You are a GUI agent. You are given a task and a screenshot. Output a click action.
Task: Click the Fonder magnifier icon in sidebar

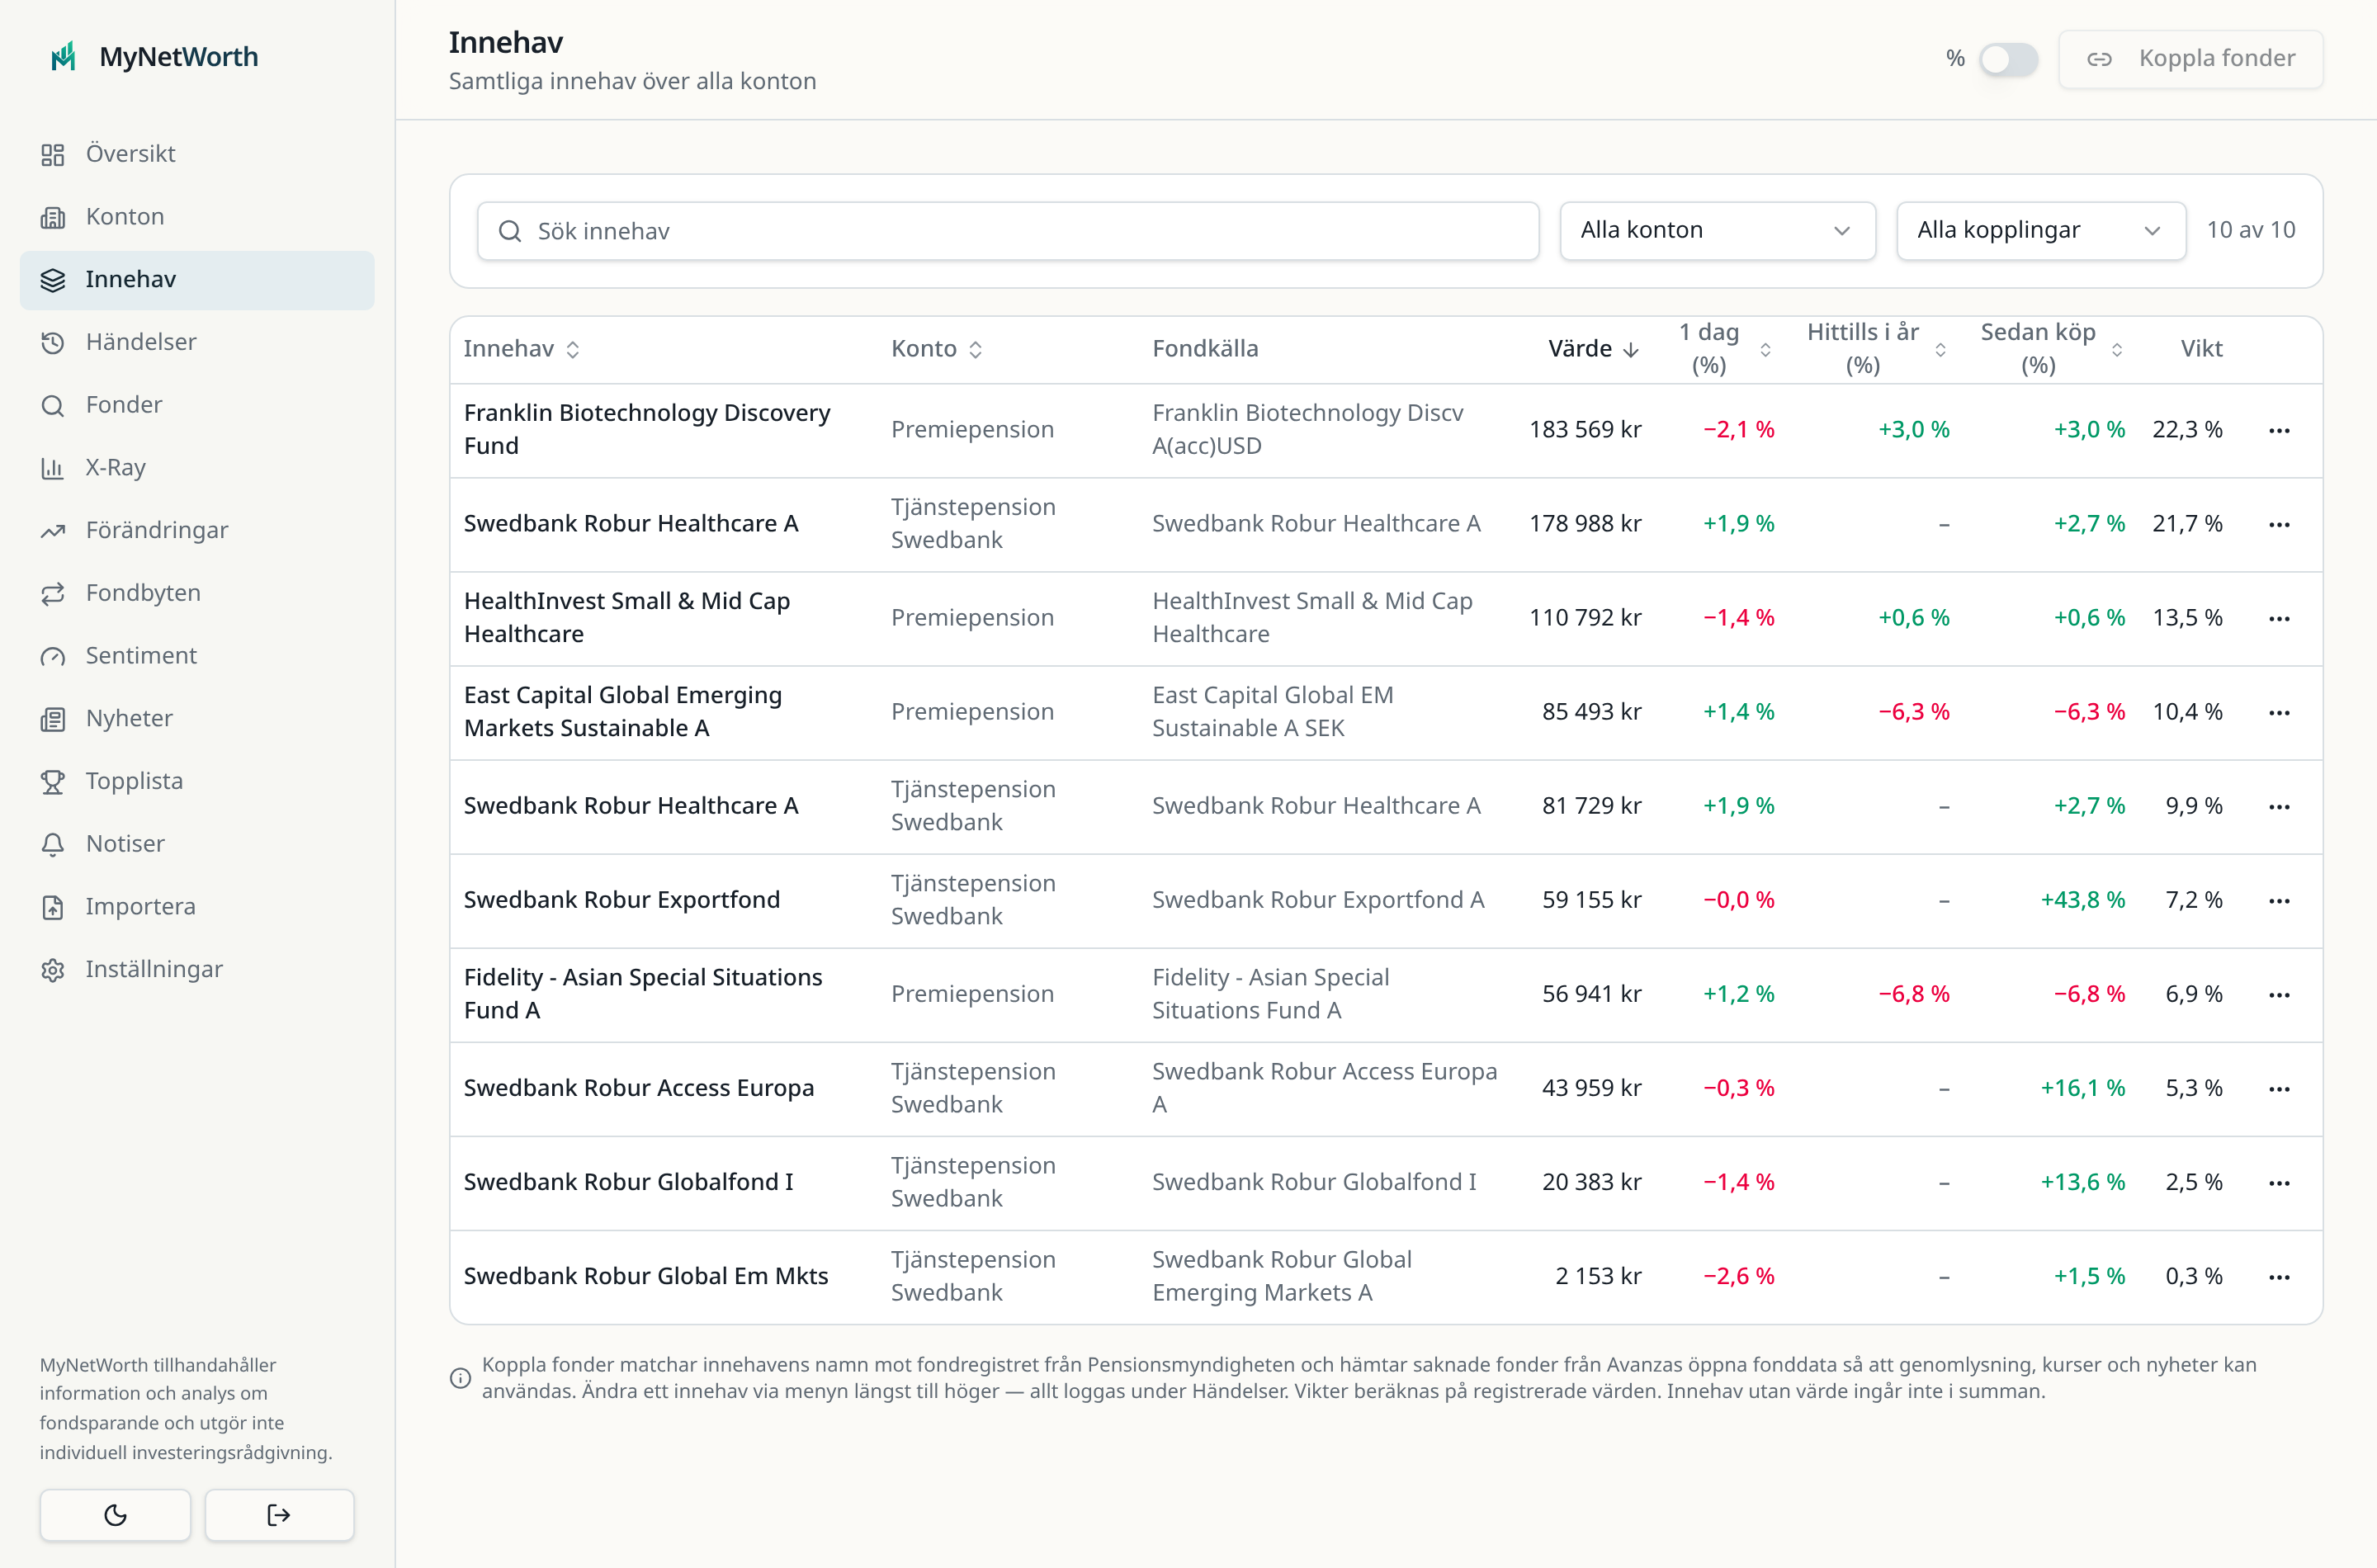tap(53, 405)
